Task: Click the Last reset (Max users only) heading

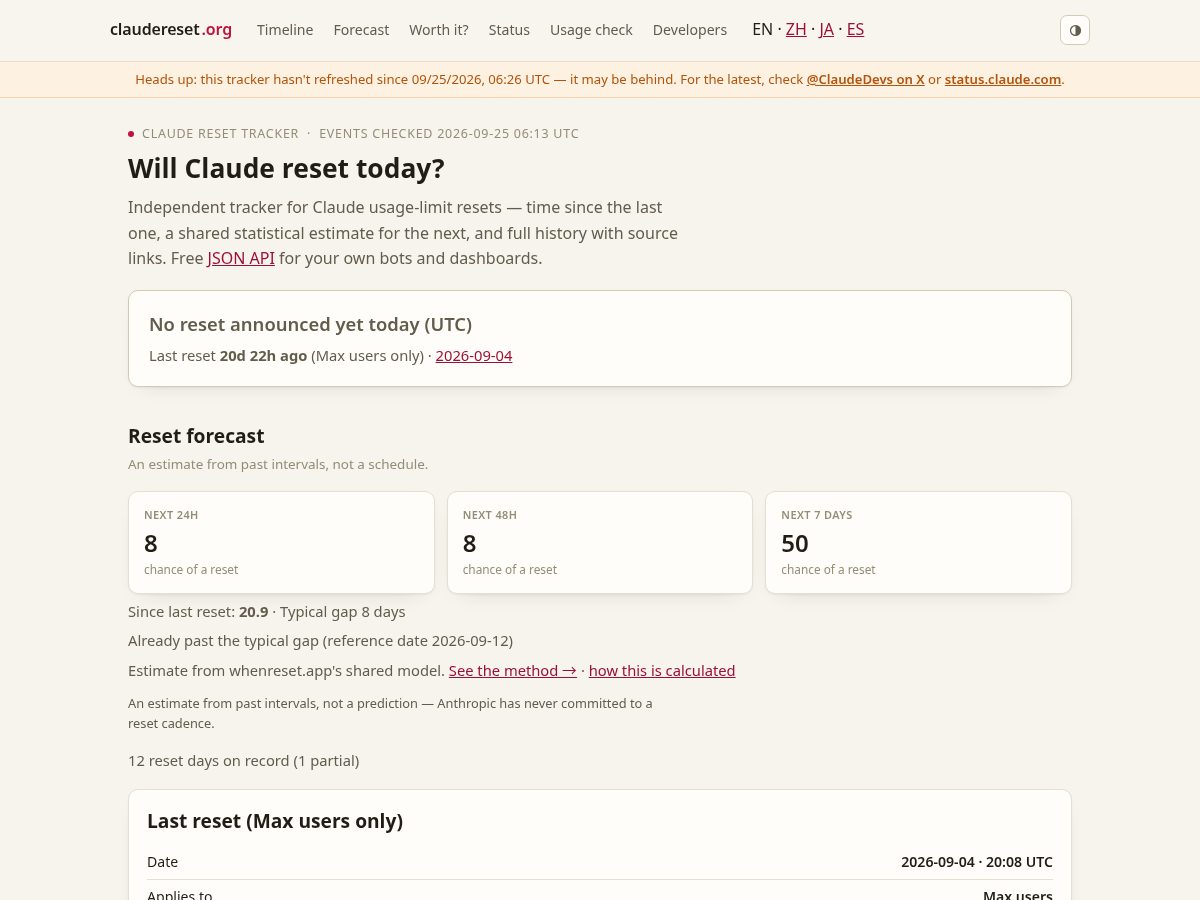Action: coord(275,821)
